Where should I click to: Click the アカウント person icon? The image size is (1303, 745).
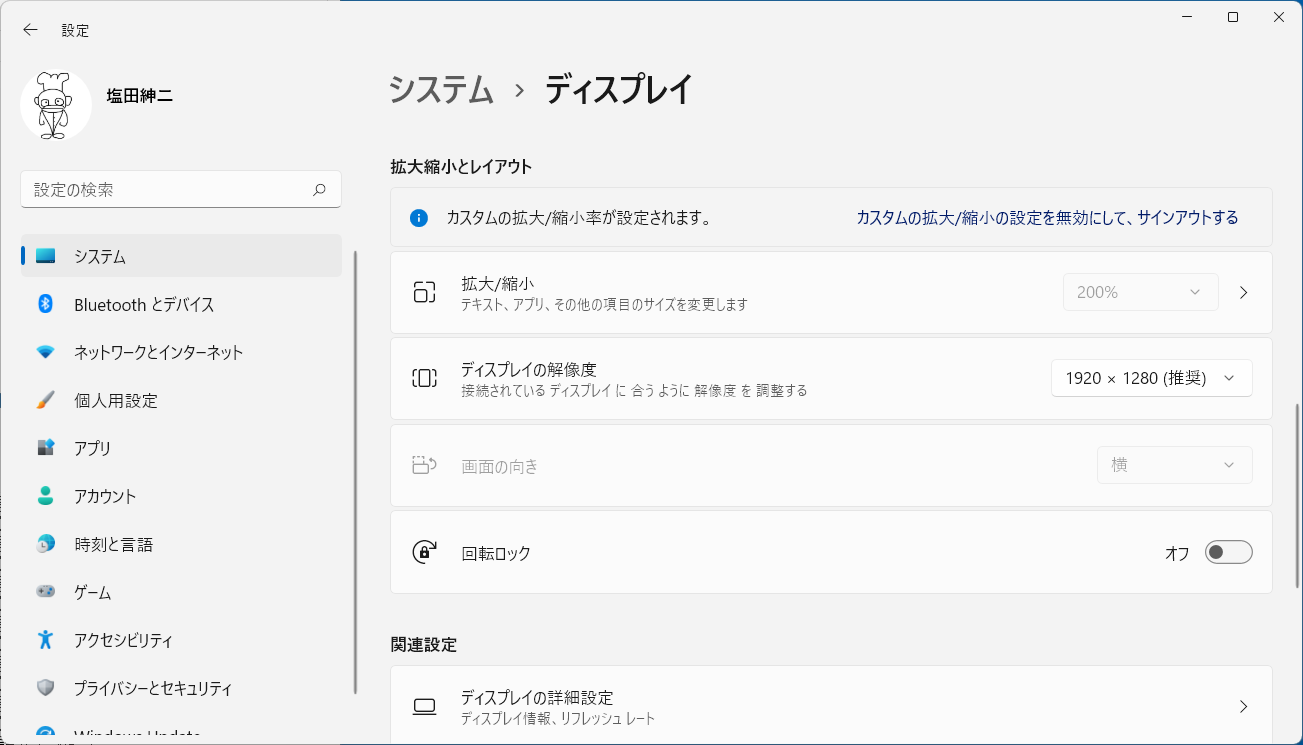[x=45, y=496]
